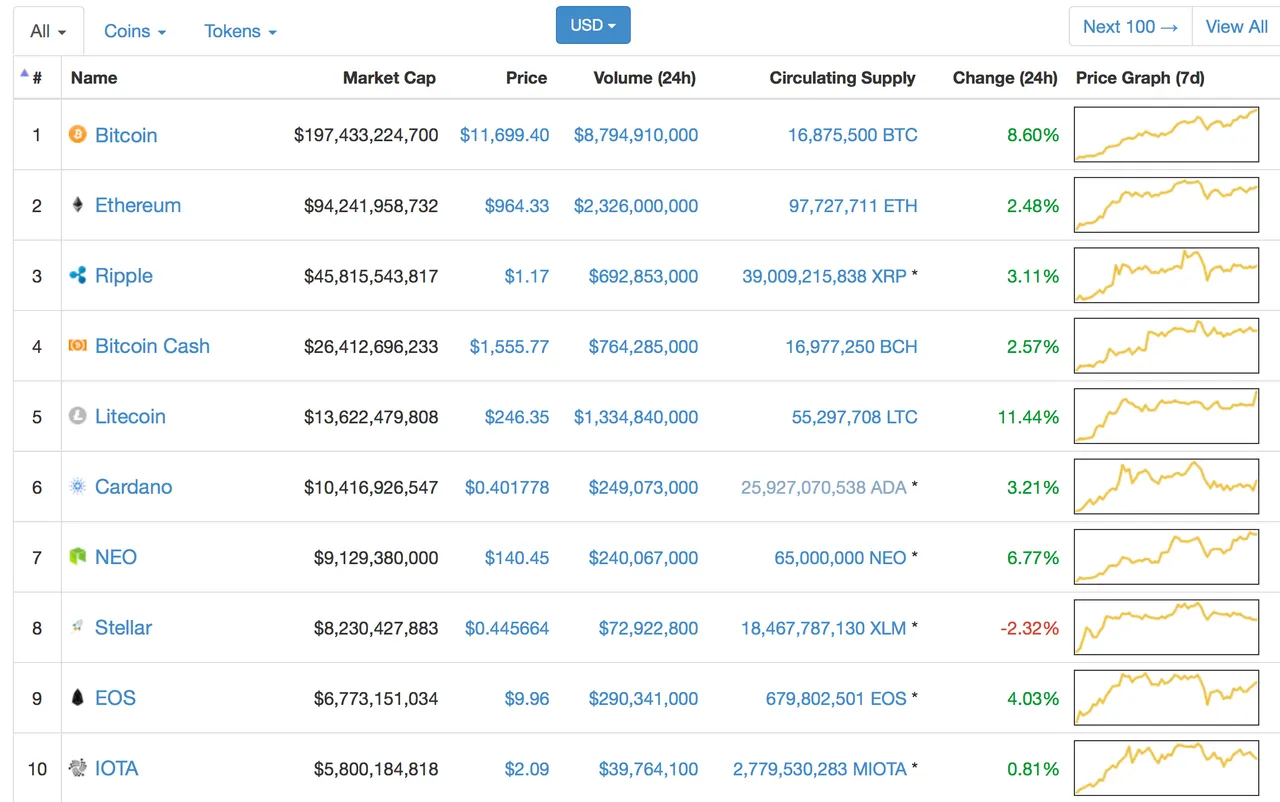This screenshot has height=802, width=1280.
Task: Click the NEO logo icon
Action: pos(77,557)
